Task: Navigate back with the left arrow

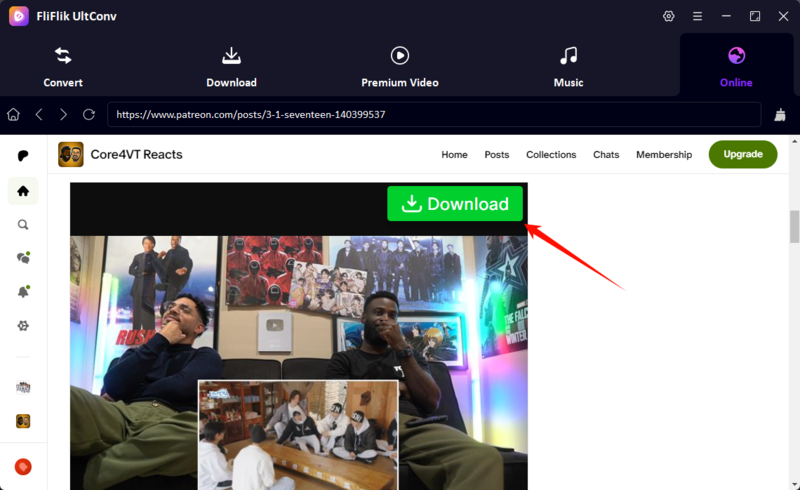Action: (39, 114)
